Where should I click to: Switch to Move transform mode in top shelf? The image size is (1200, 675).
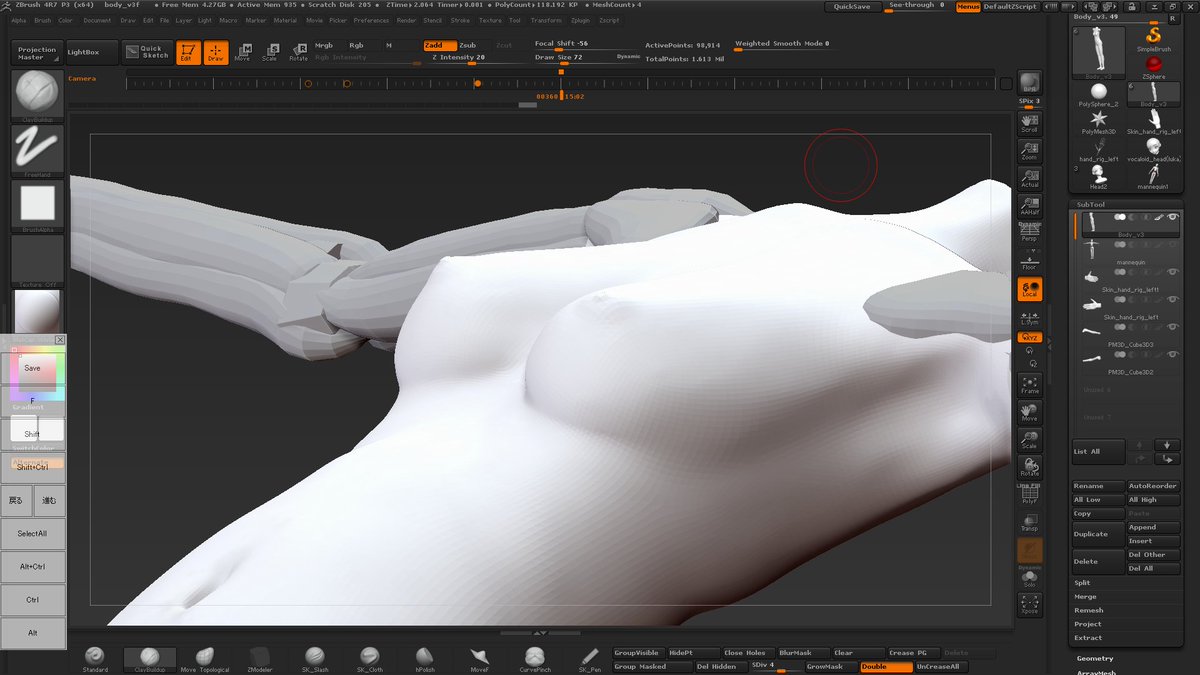[x=243, y=53]
